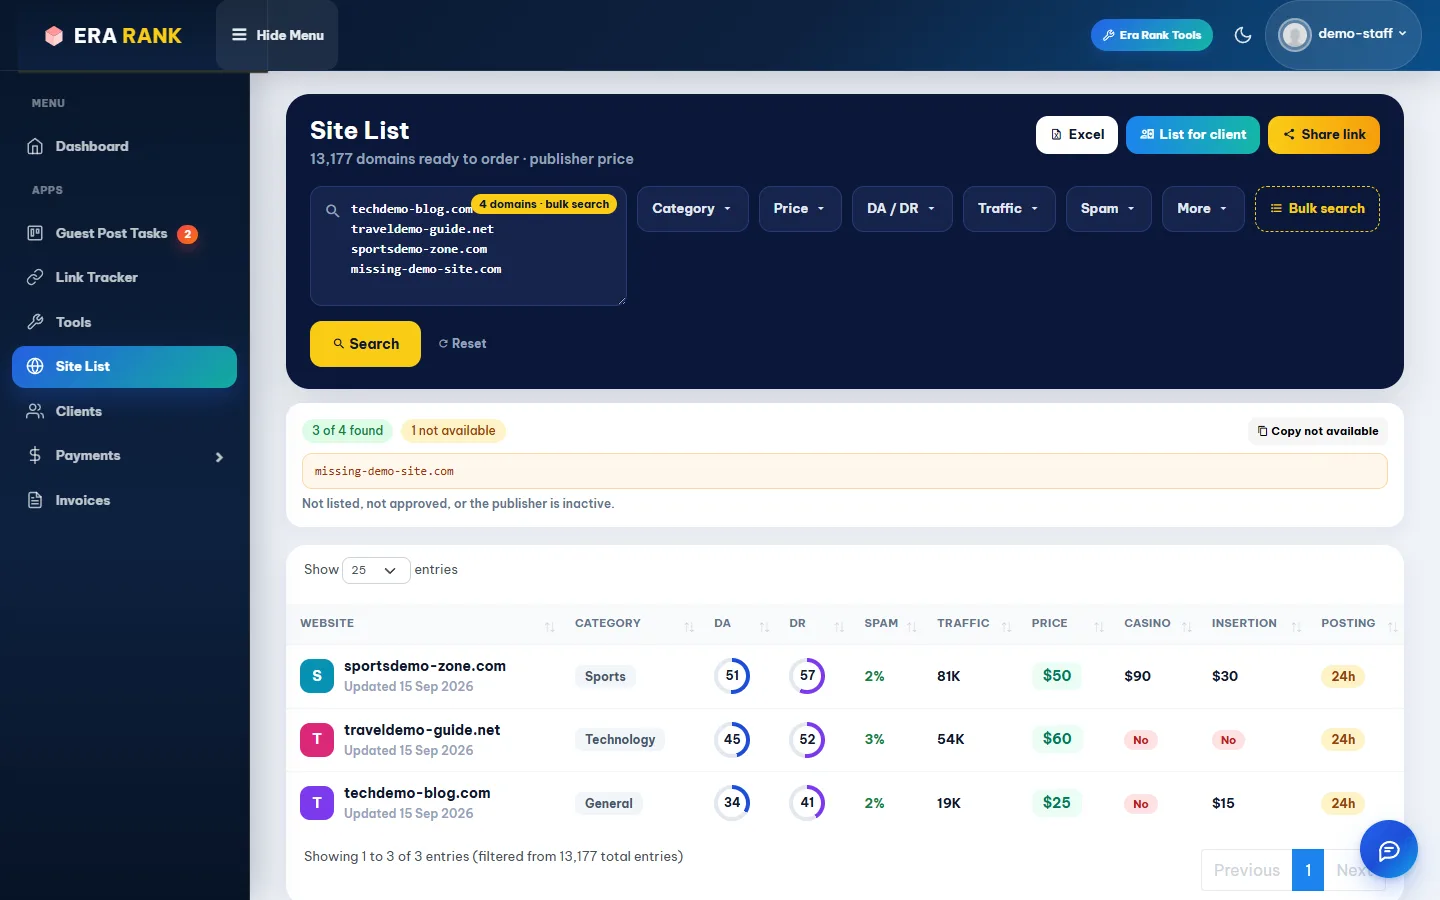Click the 3 of 4 found badge
The image size is (1440, 900).
pyautogui.click(x=347, y=430)
